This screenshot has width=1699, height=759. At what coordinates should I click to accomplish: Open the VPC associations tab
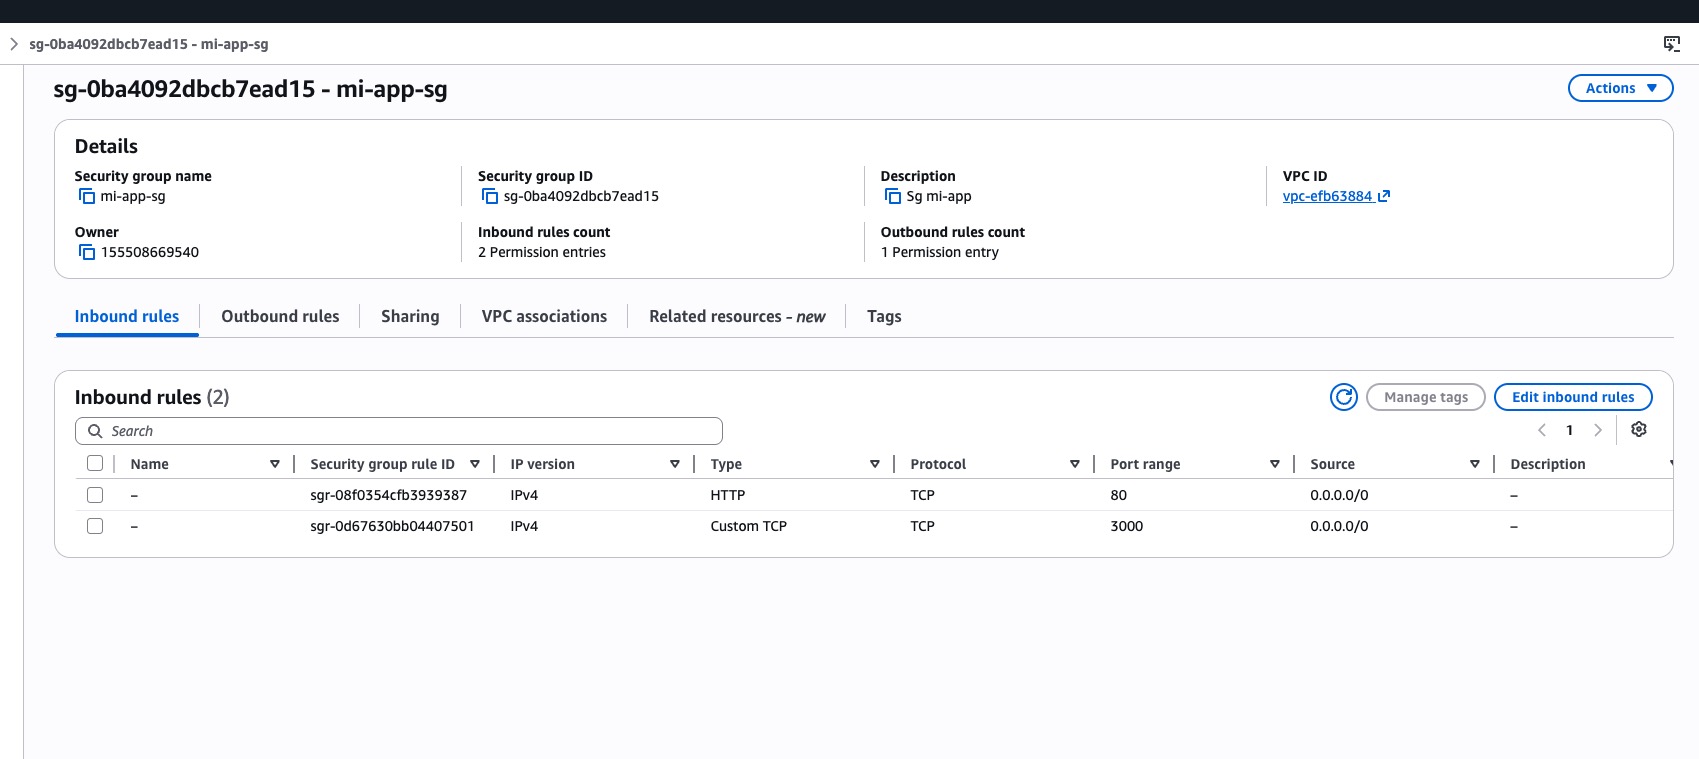(x=544, y=316)
